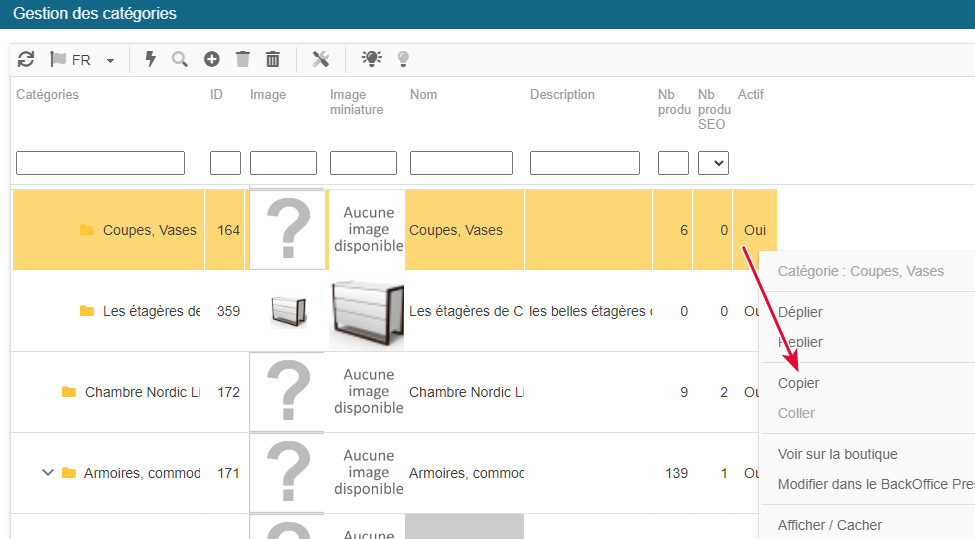Viewport: 975px width, 539px height.
Task: Click the solid gray trash icon
Action: click(242, 60)
